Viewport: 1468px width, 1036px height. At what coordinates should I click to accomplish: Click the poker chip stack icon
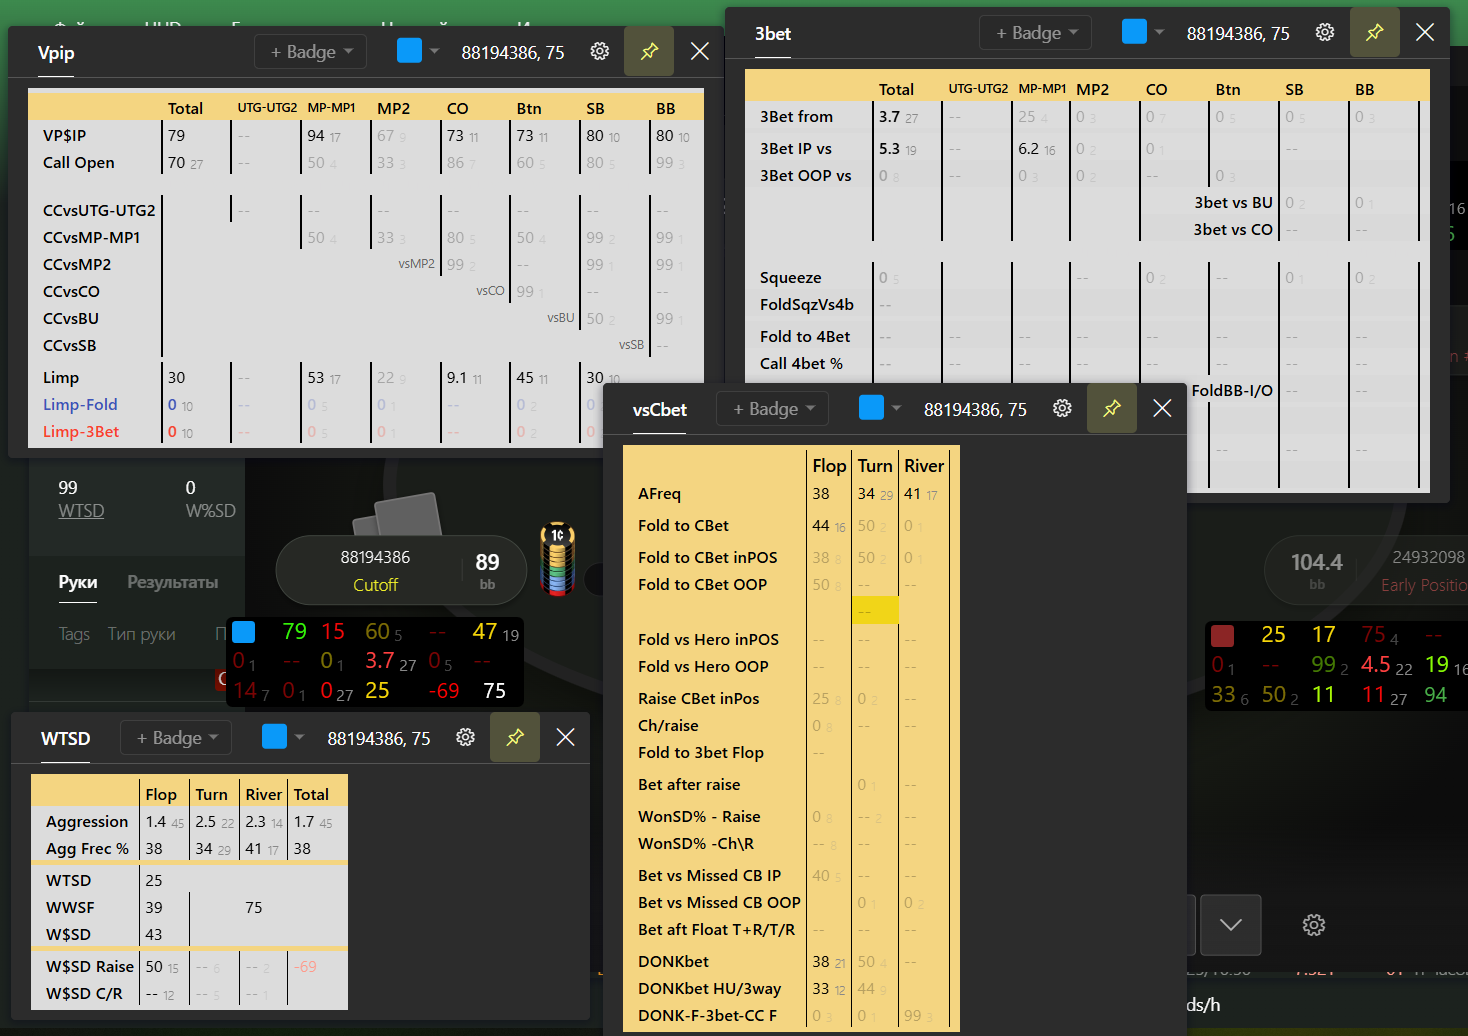558,558
